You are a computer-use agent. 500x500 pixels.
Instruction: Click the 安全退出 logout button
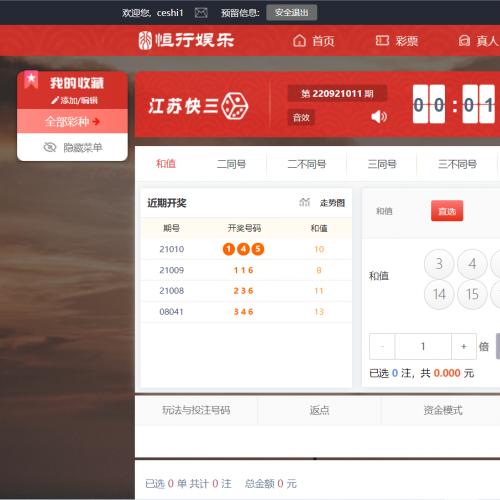point(291,13)
